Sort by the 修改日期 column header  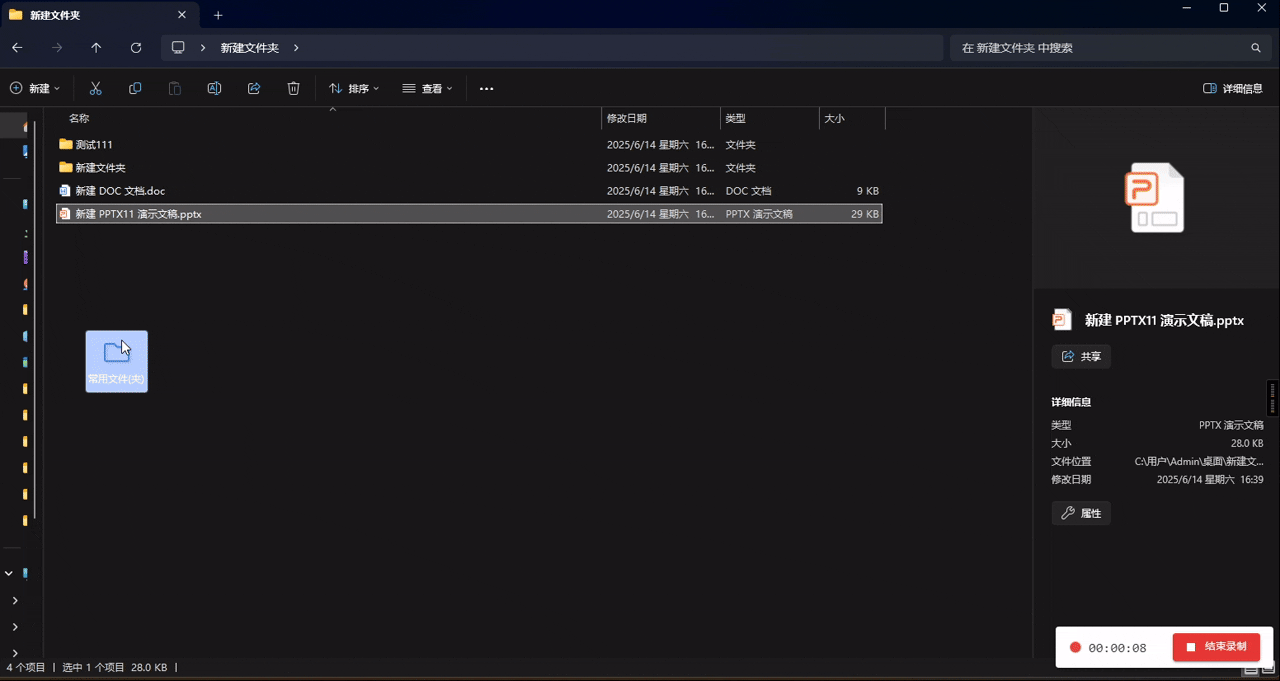627,118
